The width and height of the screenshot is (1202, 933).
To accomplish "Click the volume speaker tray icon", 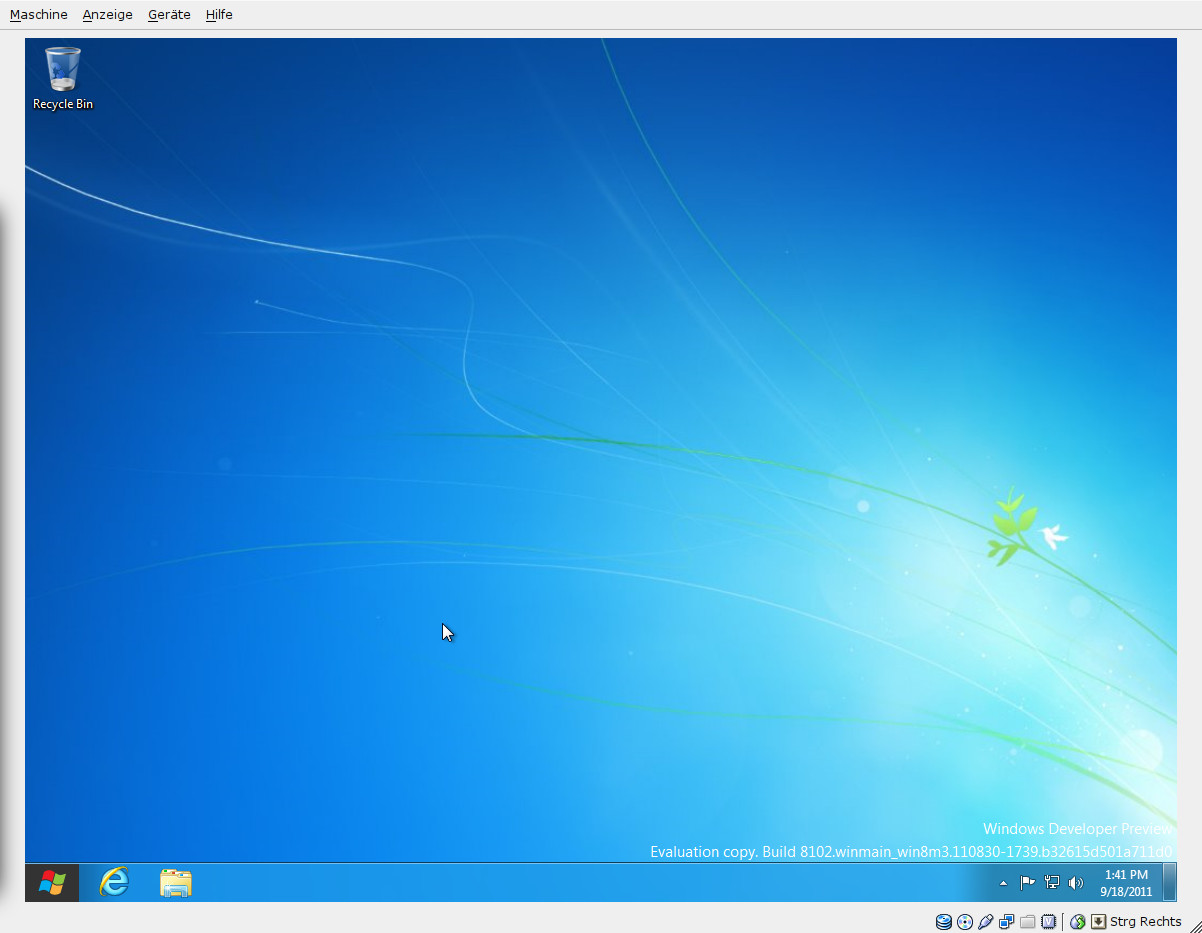I will pos(1076,882).
